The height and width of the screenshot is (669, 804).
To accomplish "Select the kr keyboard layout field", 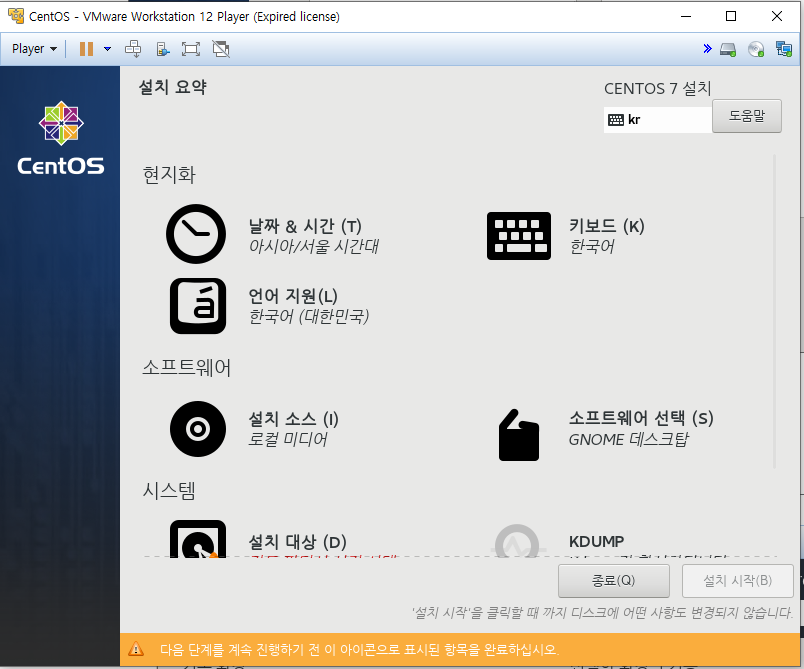I will (x=658, y=120).
